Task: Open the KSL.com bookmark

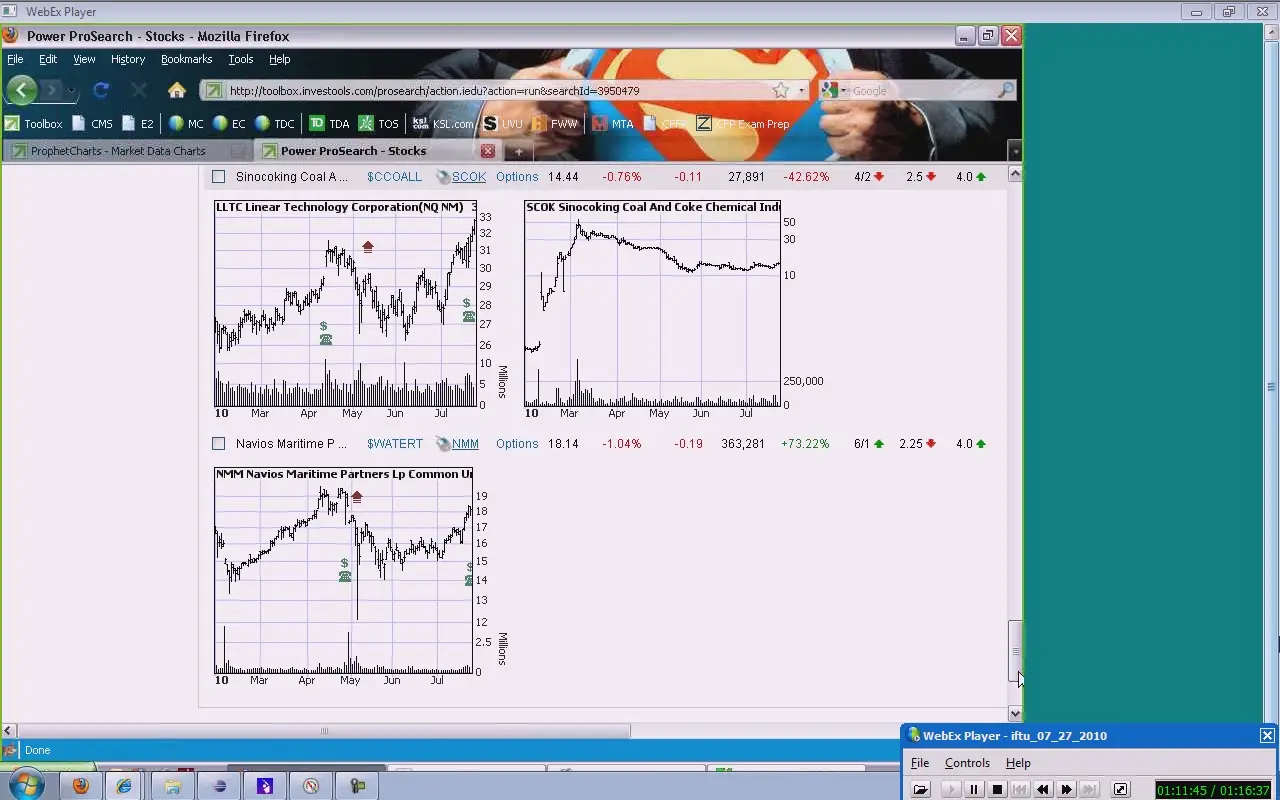Action: point(442,124)
